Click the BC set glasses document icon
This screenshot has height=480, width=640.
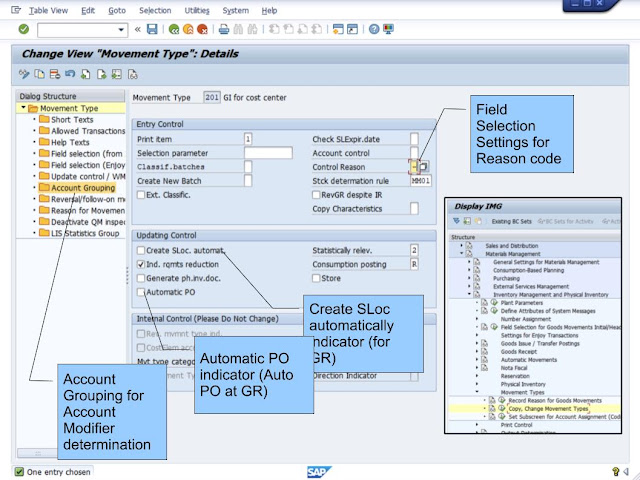click(132, 74)
